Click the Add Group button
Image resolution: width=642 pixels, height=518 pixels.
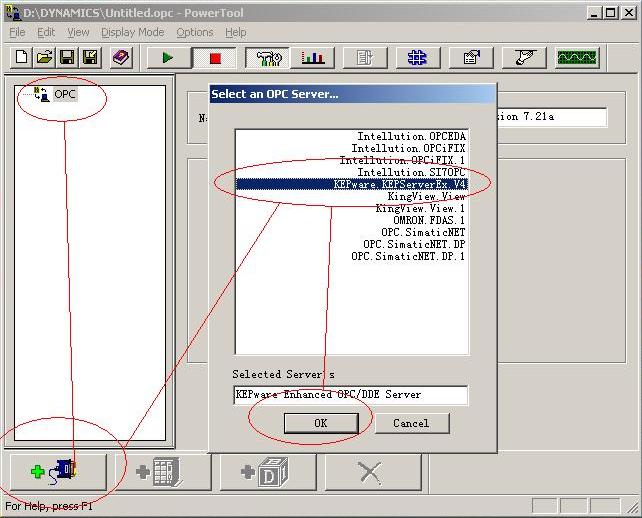click(x=163, y=472)
